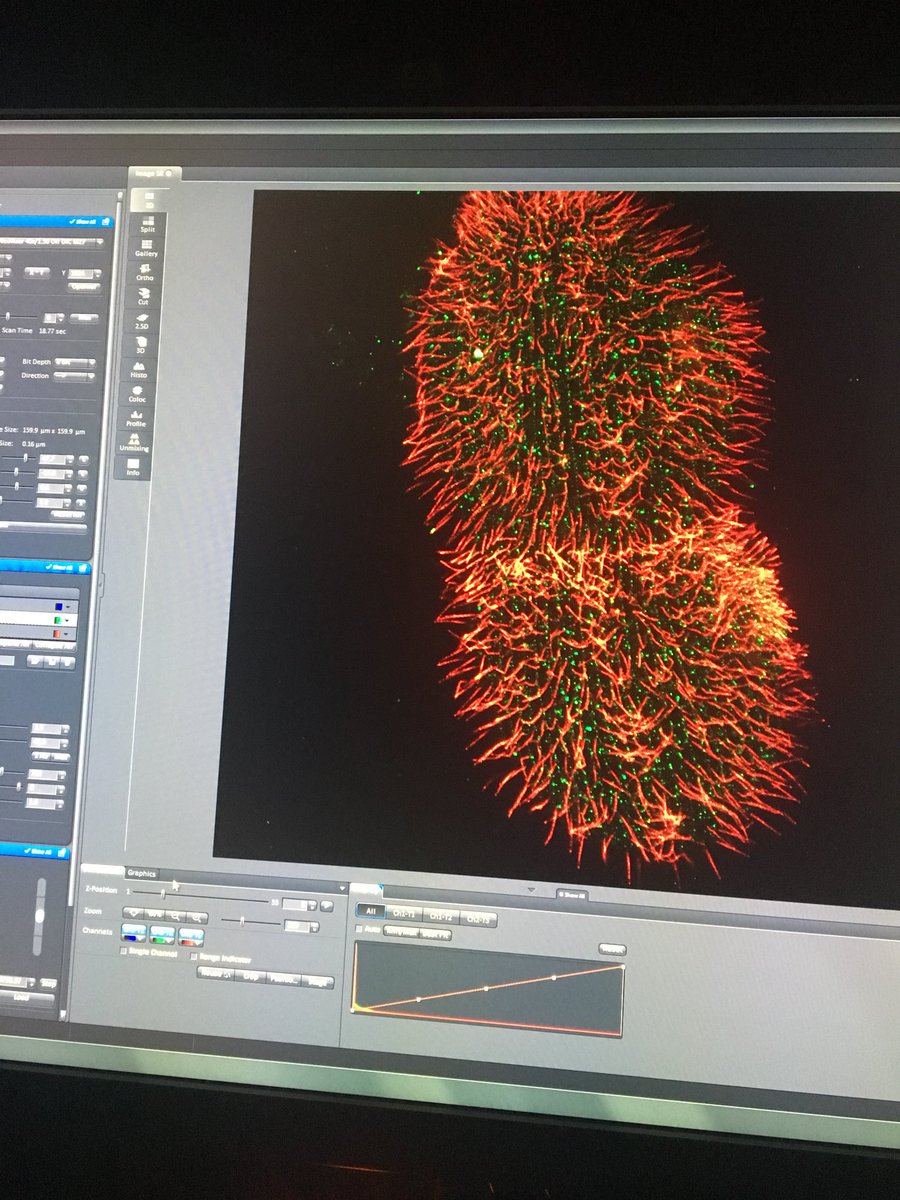Open the Cut view
Screen dimensions: 900x1200
143,297
